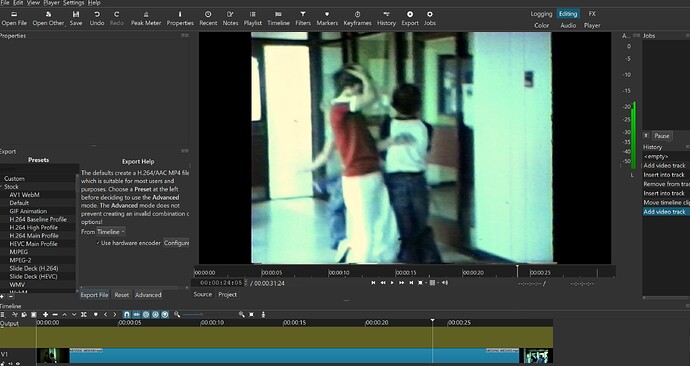
Task: Switch to the Project tab
Action: (228, 294)
